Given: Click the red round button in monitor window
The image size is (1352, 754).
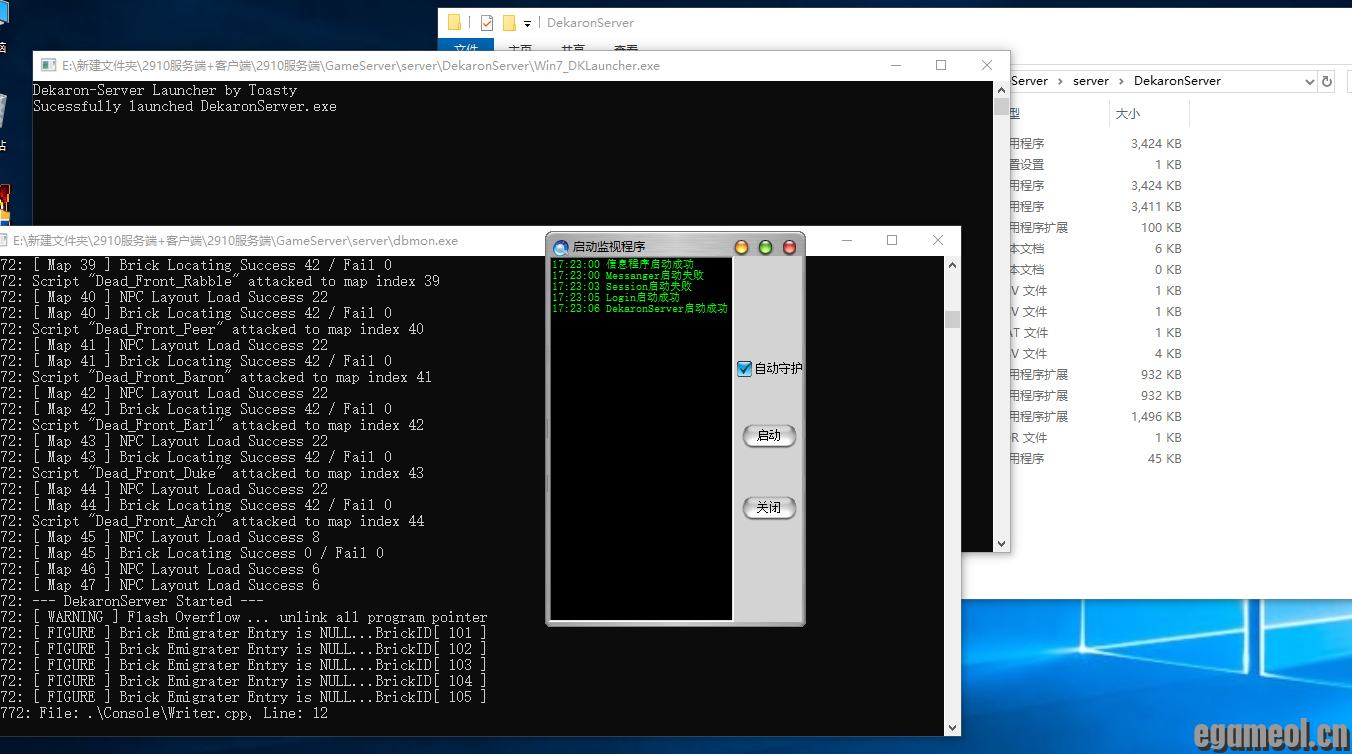Looking at the screenshot, I should (x=789, y=247).
